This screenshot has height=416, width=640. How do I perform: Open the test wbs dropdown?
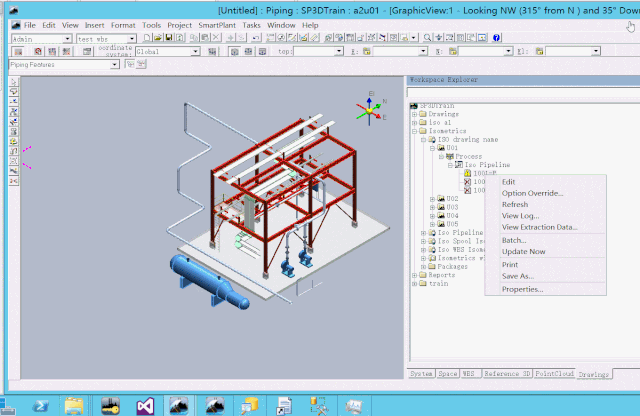click(x=131, y=39)
